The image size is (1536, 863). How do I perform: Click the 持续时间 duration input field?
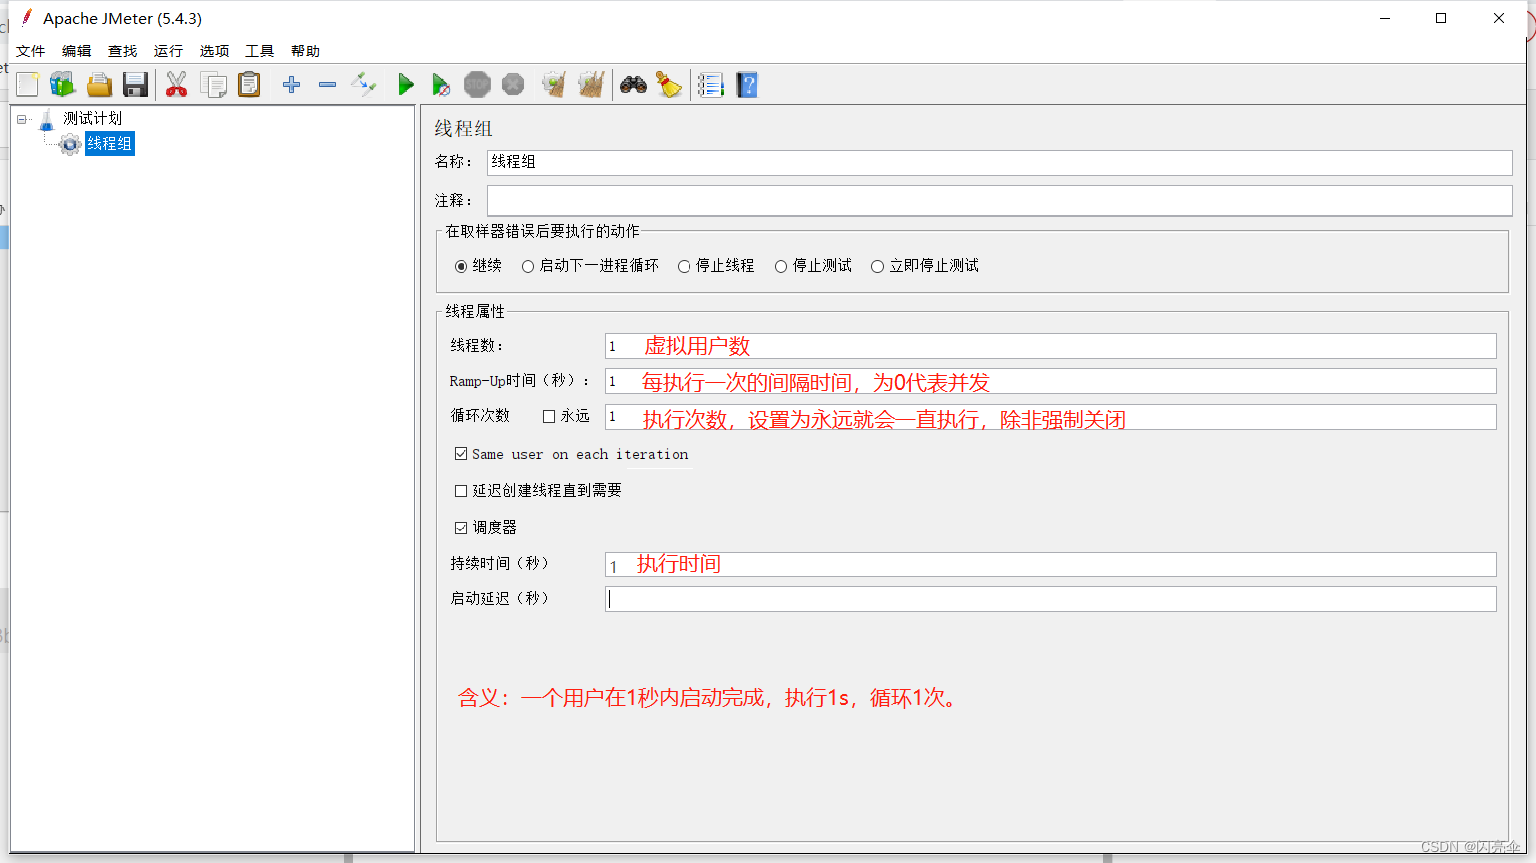(x=1050, y=565)
